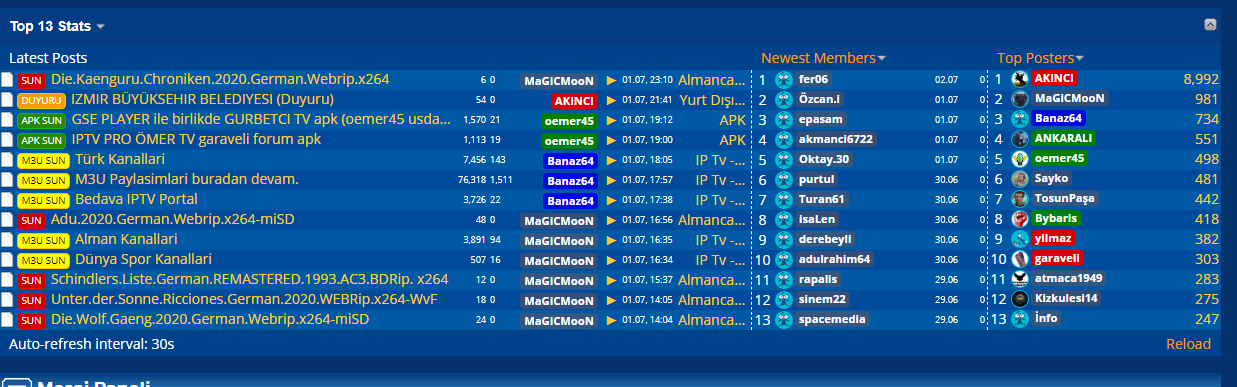Click Sayko's avatar in Top Posters
This screenshot has height=387, width=1237.
click(1019, 179)
